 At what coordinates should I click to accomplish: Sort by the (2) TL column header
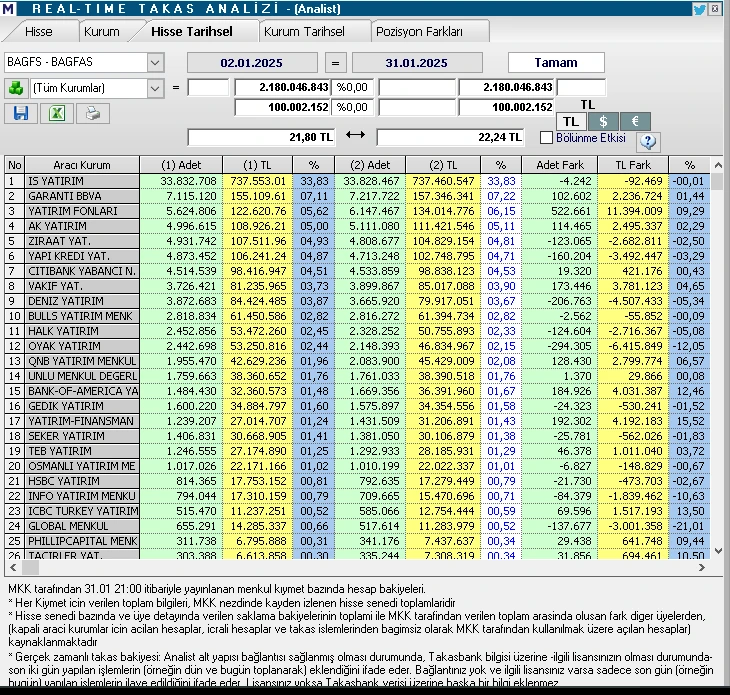coord(443,165)
